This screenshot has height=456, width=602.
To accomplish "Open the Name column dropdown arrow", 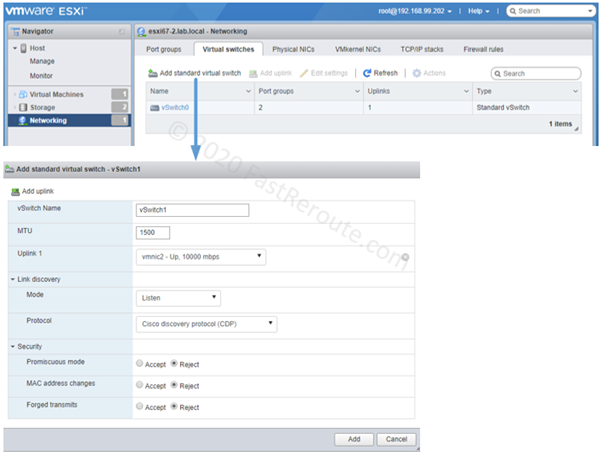I will [248, 91].
